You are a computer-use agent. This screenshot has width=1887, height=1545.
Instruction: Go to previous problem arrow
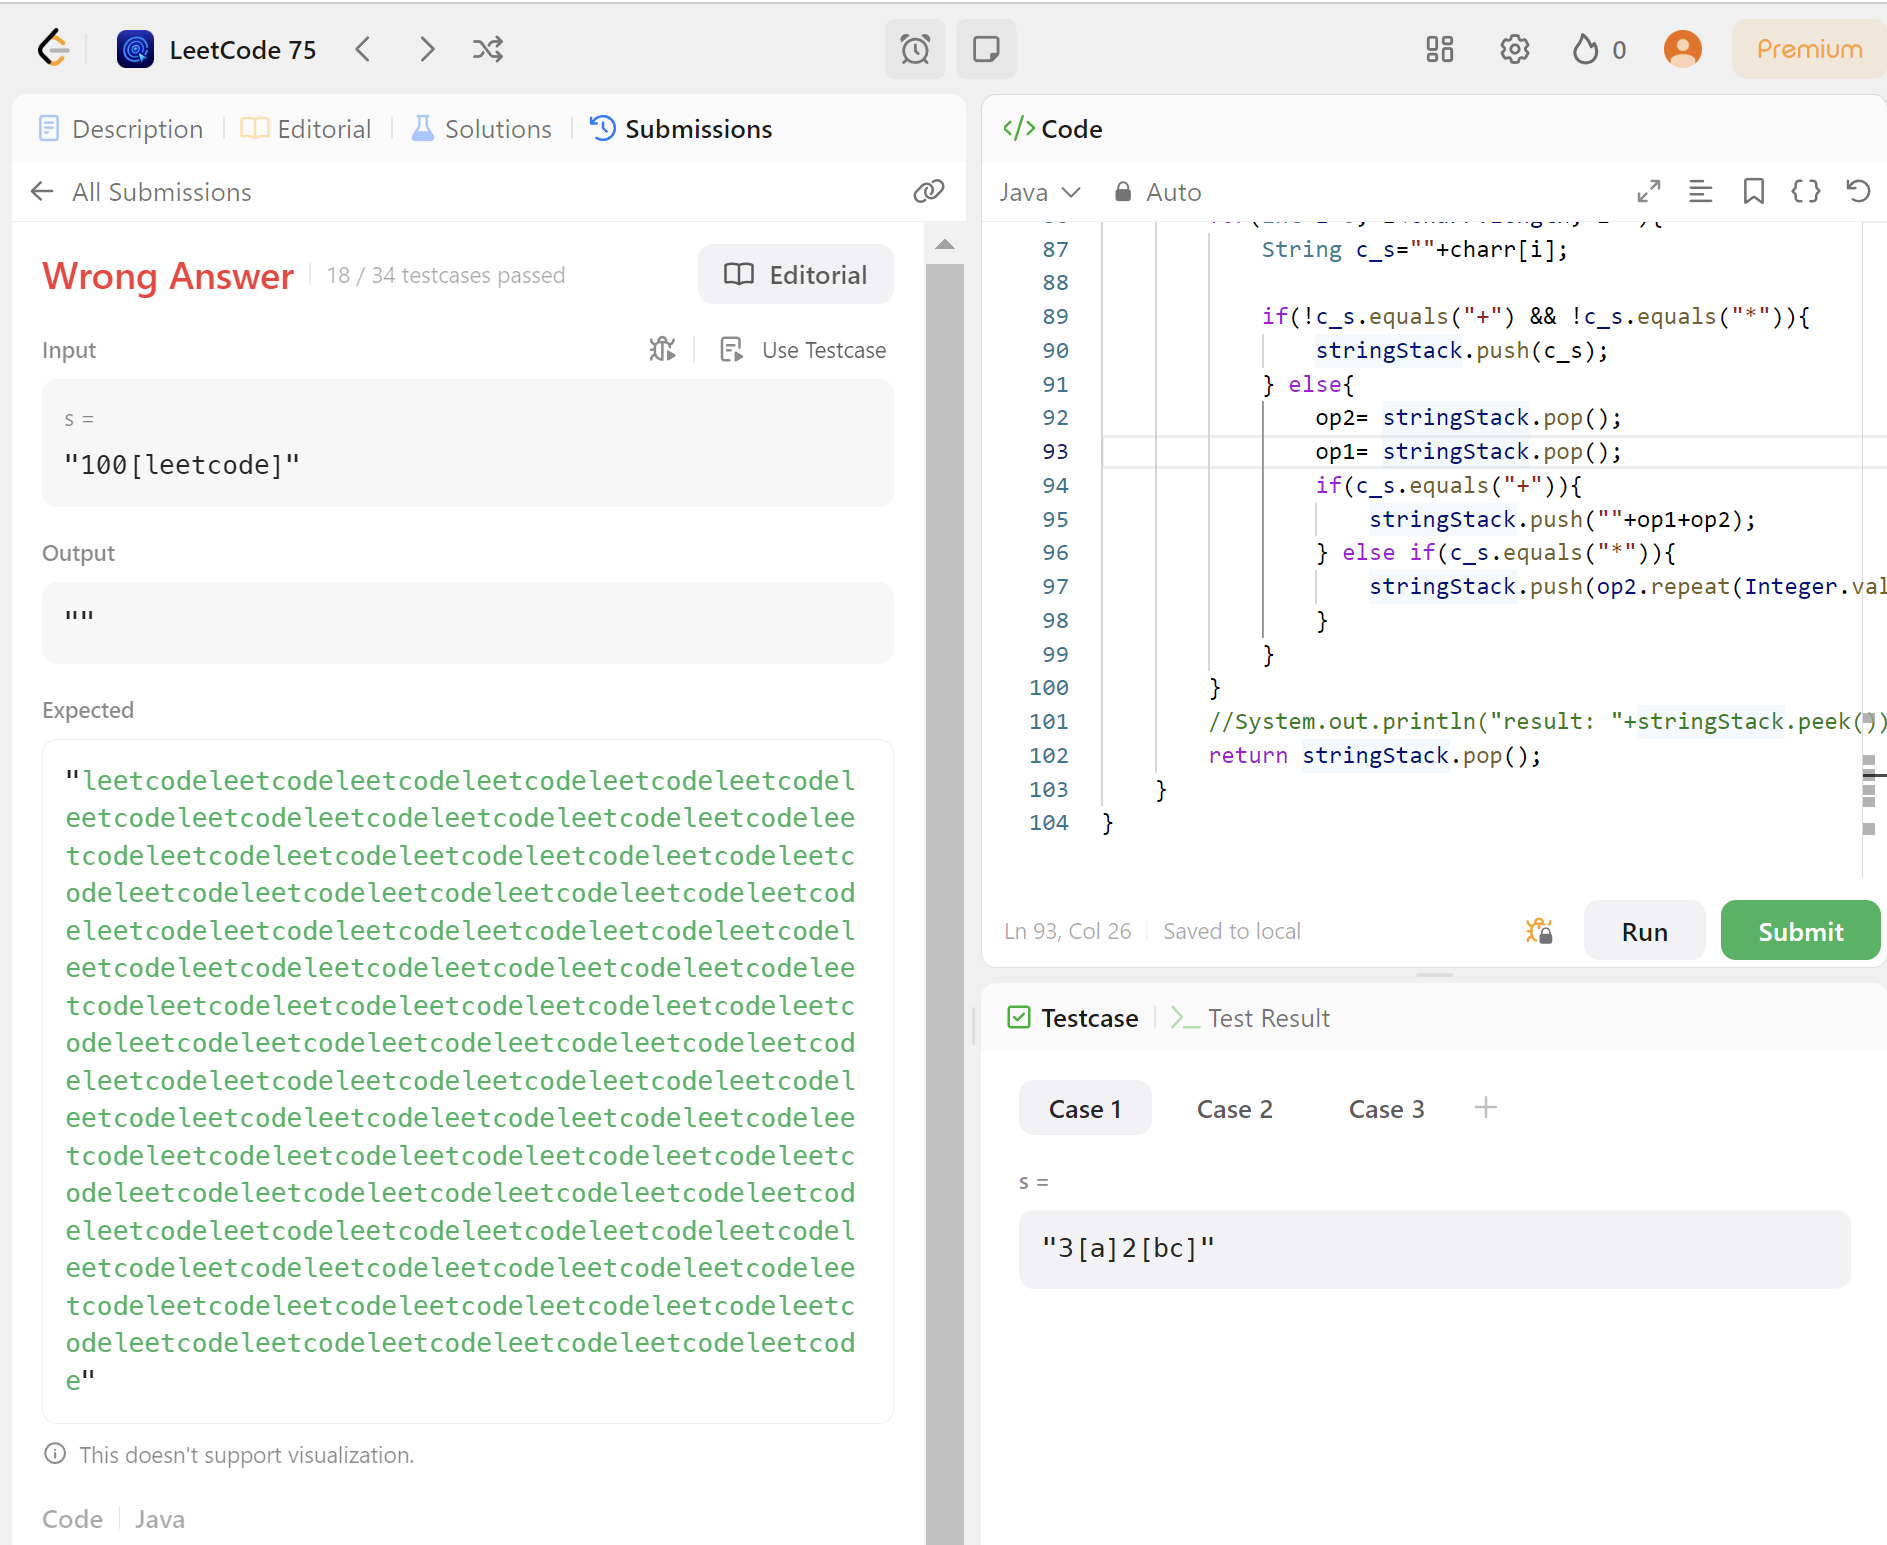pos(363,49)
